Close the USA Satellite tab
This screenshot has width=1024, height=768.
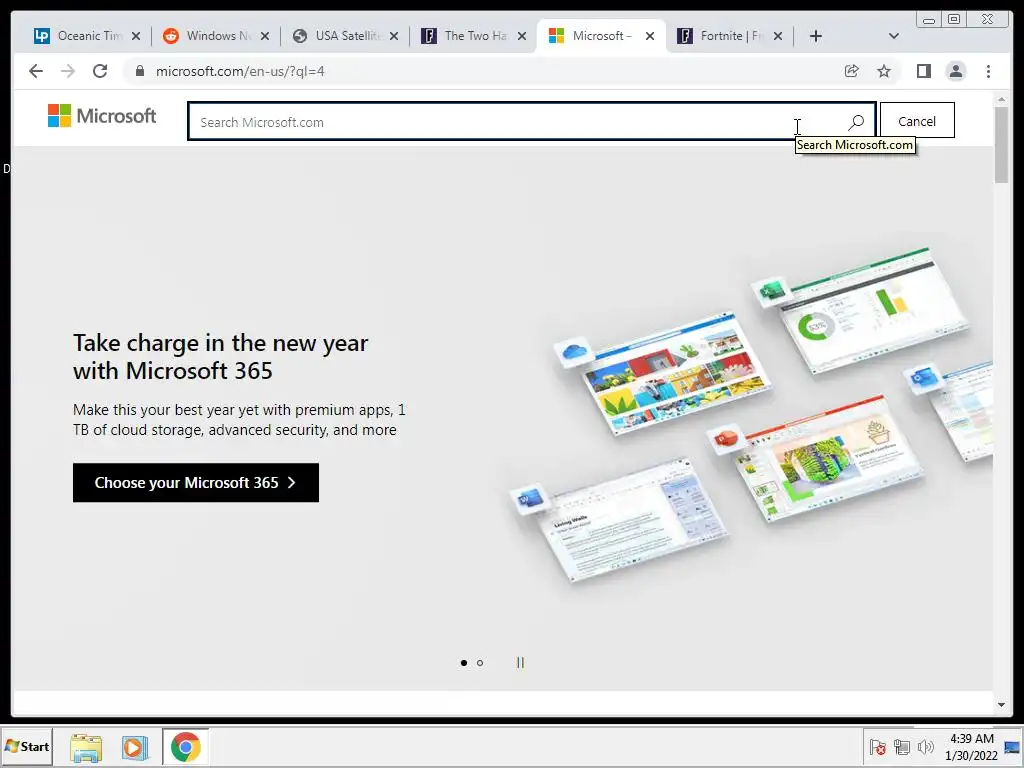coord(394,36)
